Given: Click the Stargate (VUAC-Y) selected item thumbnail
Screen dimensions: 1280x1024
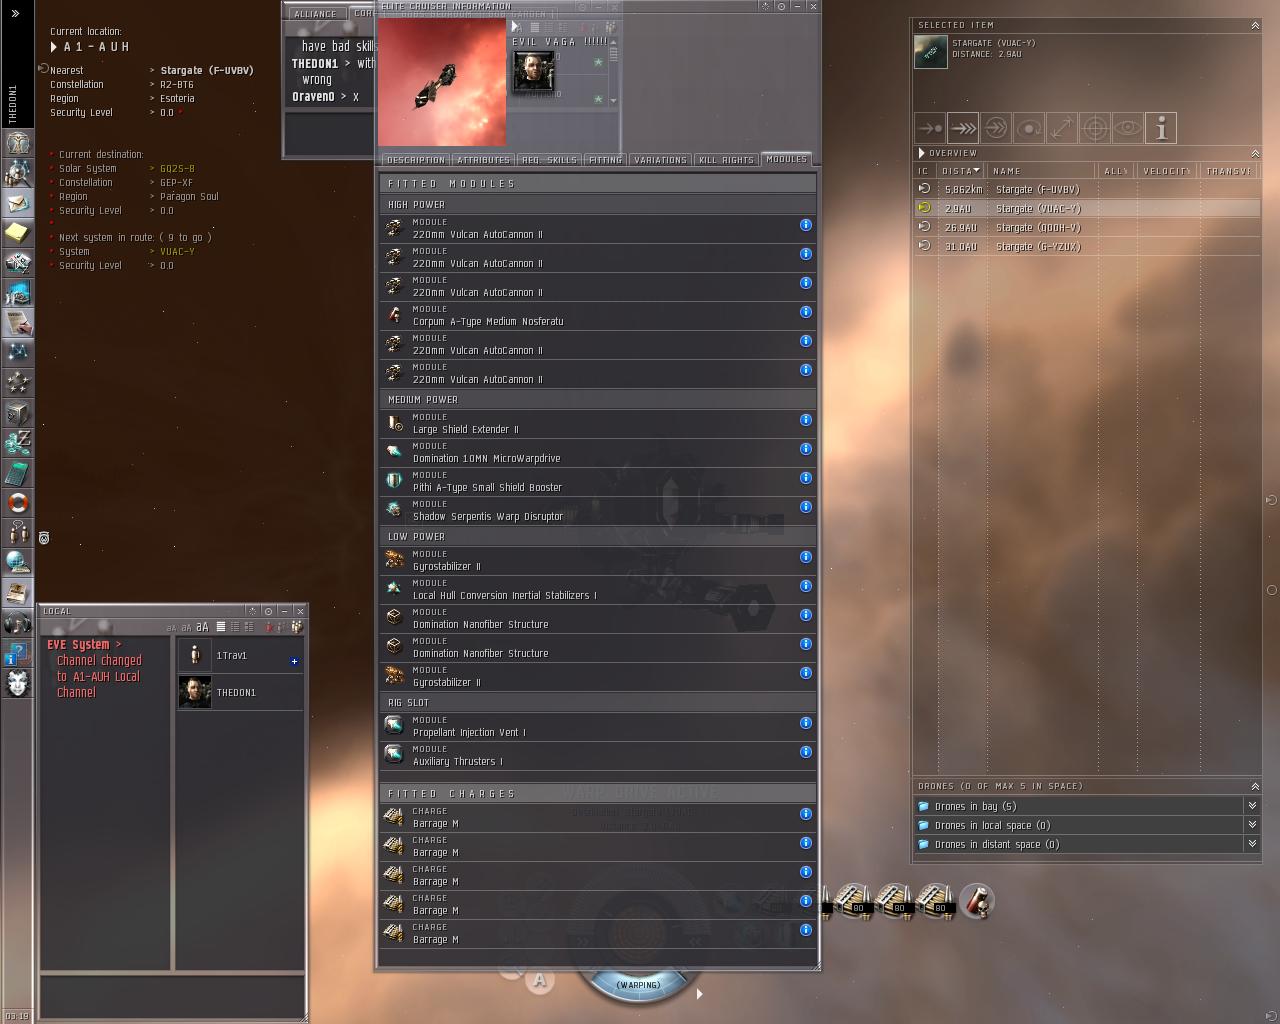Looking at the screenshot, I should 931,52.
